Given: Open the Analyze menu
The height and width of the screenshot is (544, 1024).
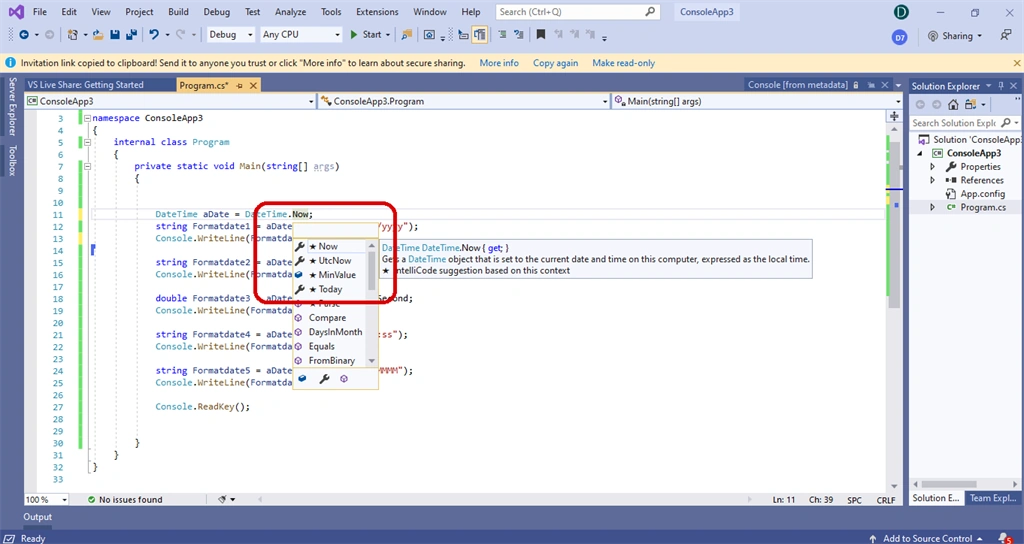Looking at the screenshot, I should click(291, 12).
